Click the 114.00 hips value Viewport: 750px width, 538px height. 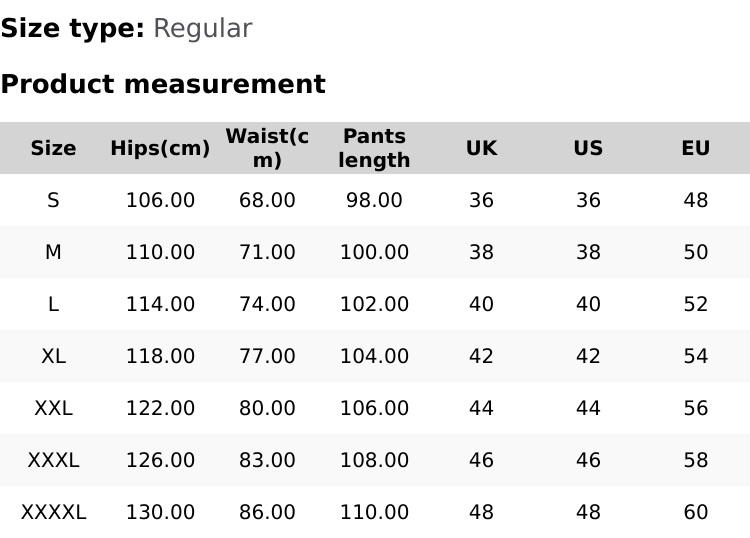(160, 304)
